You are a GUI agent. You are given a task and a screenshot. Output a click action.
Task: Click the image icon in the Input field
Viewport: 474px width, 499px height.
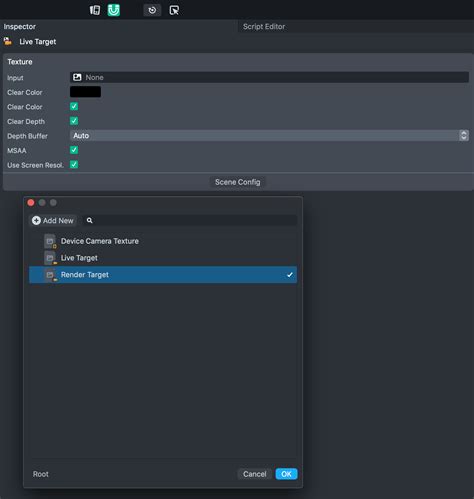[77, 77]
